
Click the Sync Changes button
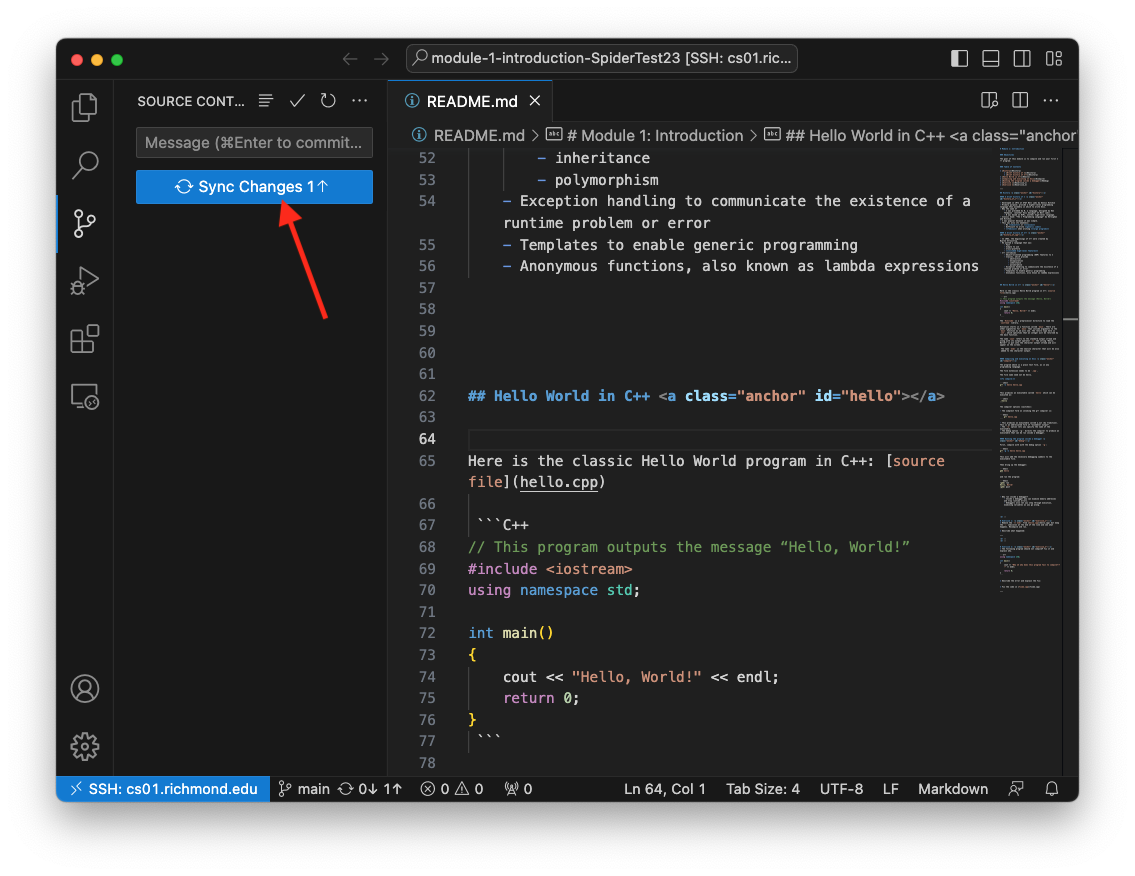[x=254, y=187]
